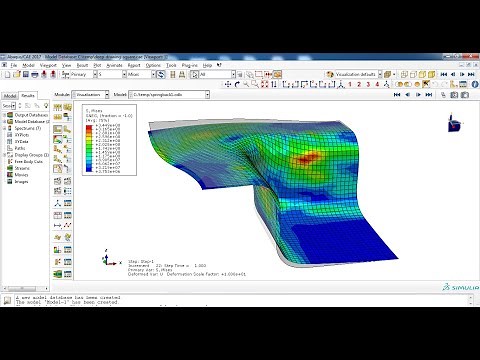Print the viewport with the printer icon
The image size is (480, 360).
pos(35,74)
